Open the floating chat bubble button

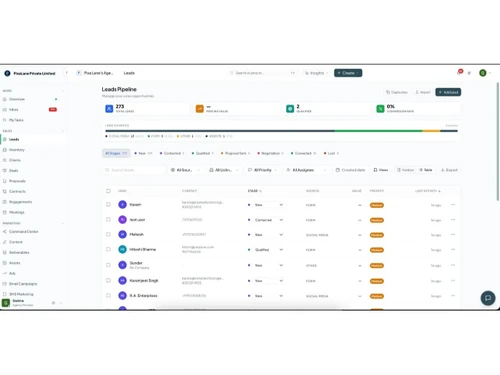pos(488,298)
